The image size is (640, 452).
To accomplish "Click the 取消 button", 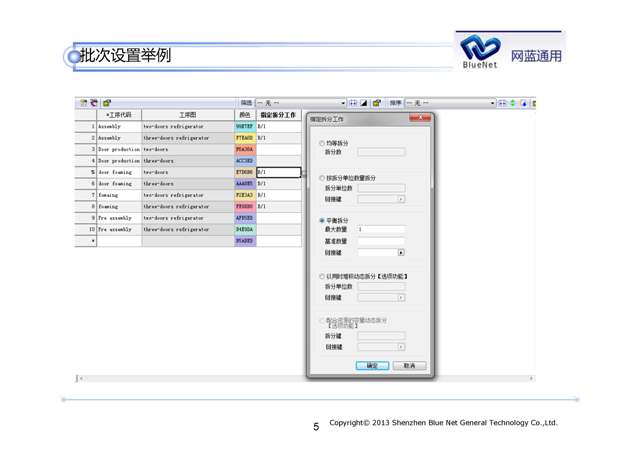I will [409, 366].
